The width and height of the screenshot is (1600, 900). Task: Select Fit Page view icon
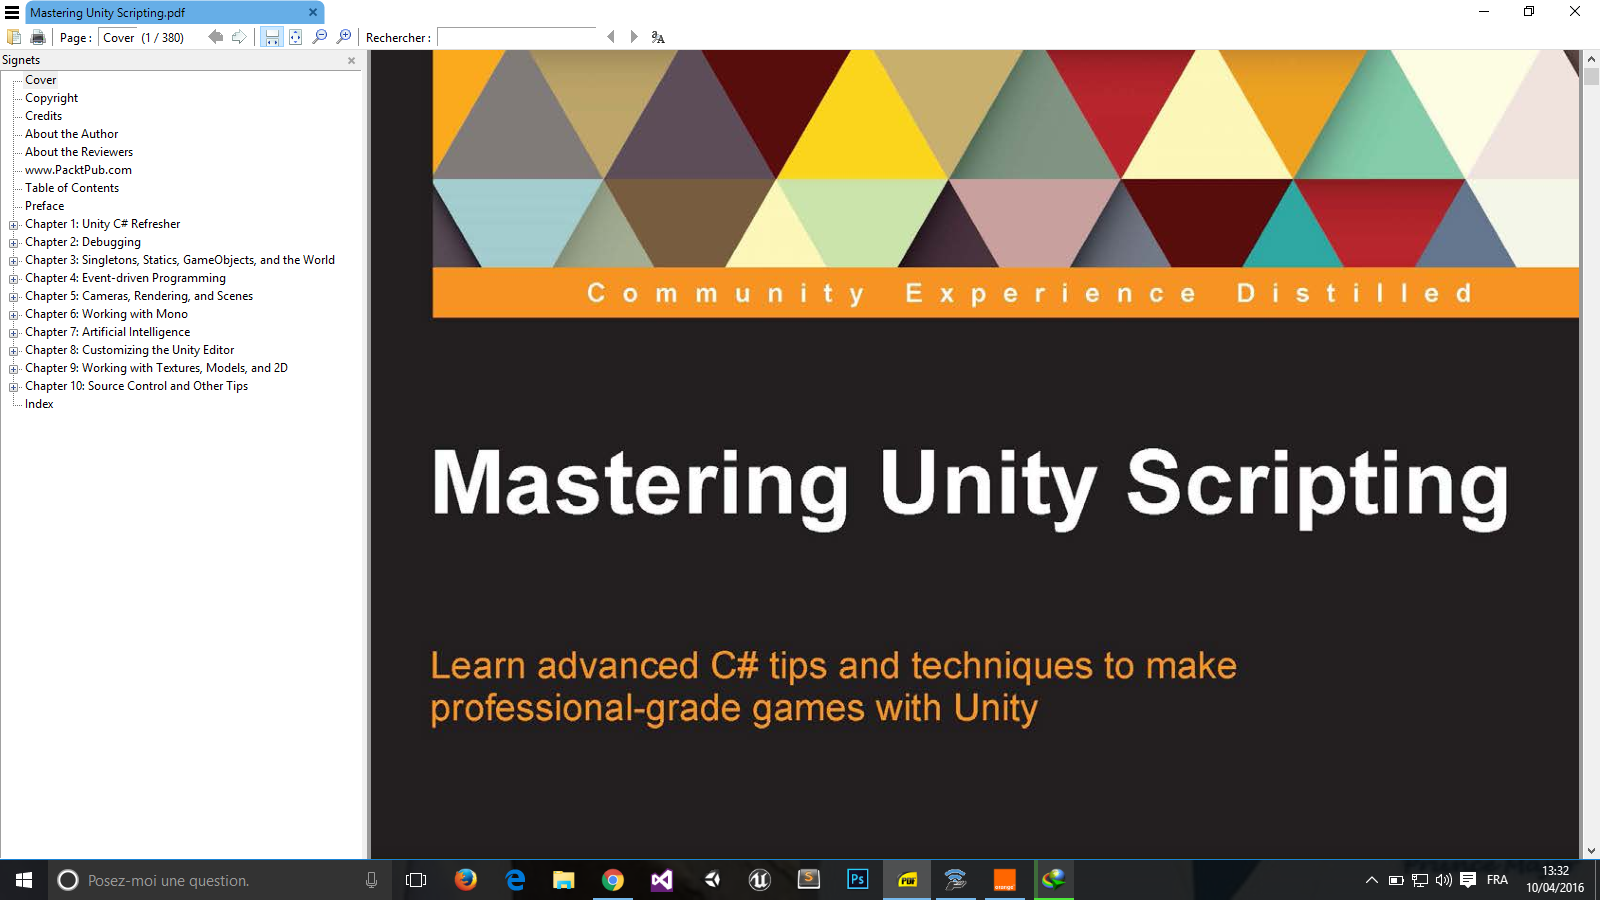296,37
